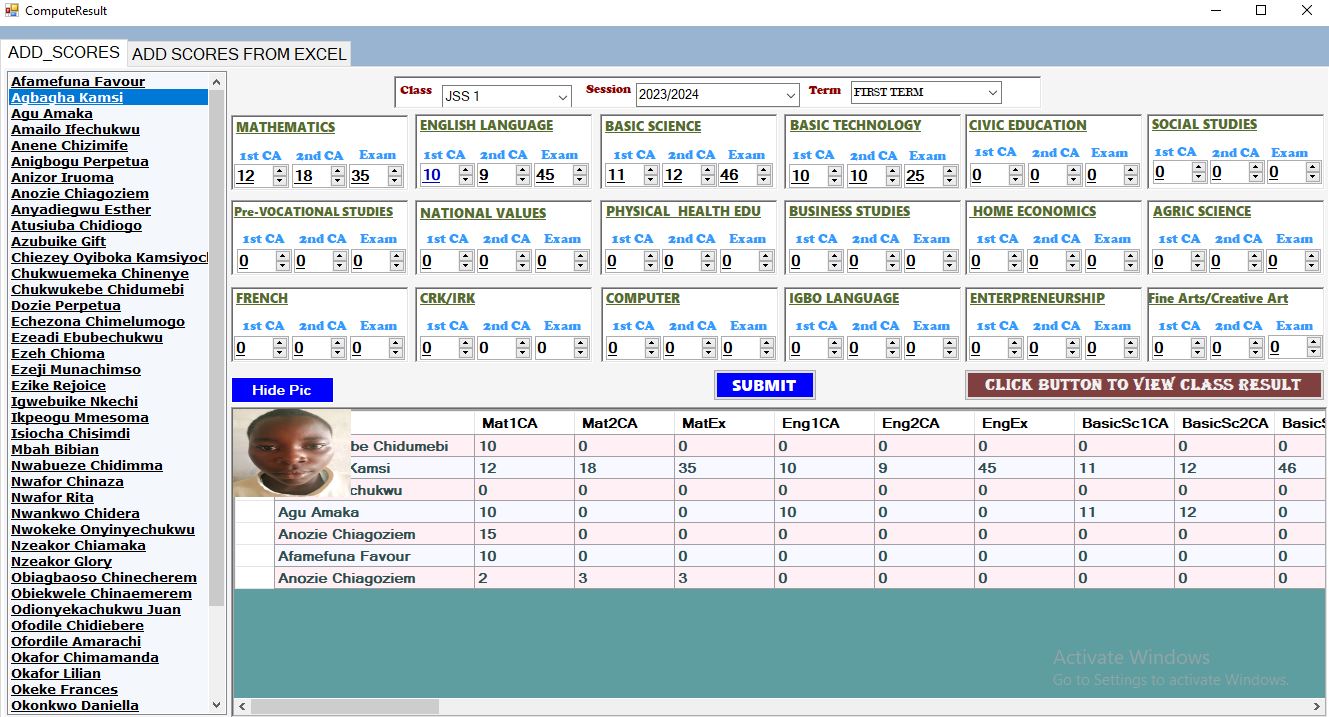
Task: Select student Afamefuna Favour in list
Action: [x=78, y=81]
